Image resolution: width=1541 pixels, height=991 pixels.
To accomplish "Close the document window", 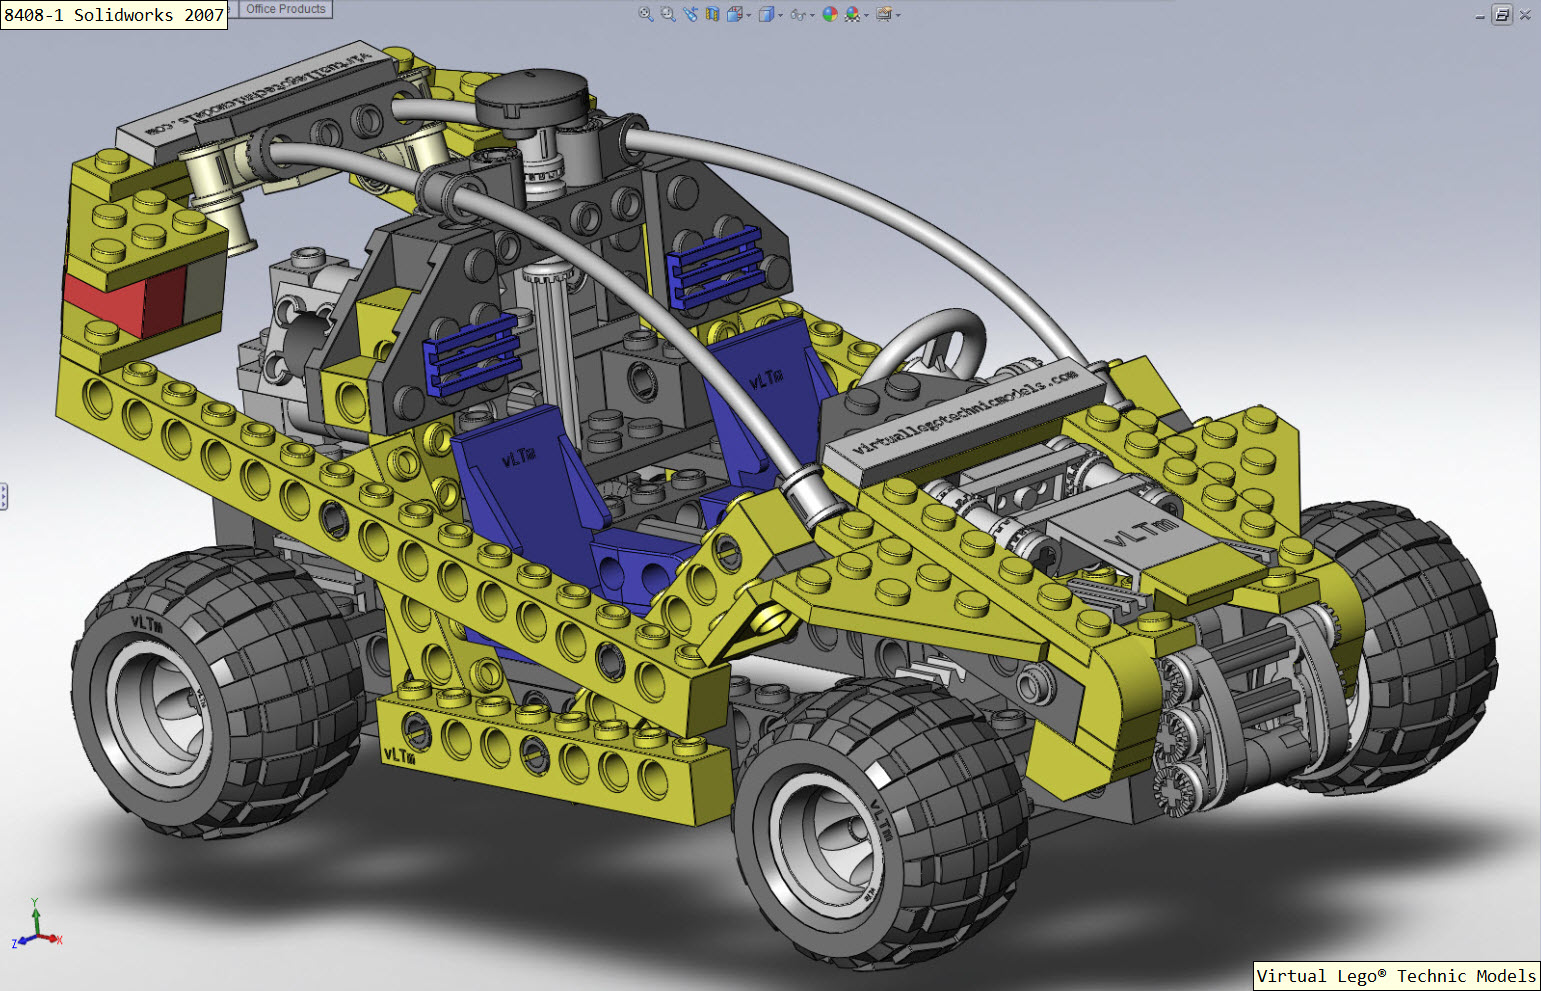I will coord(1525,15).
